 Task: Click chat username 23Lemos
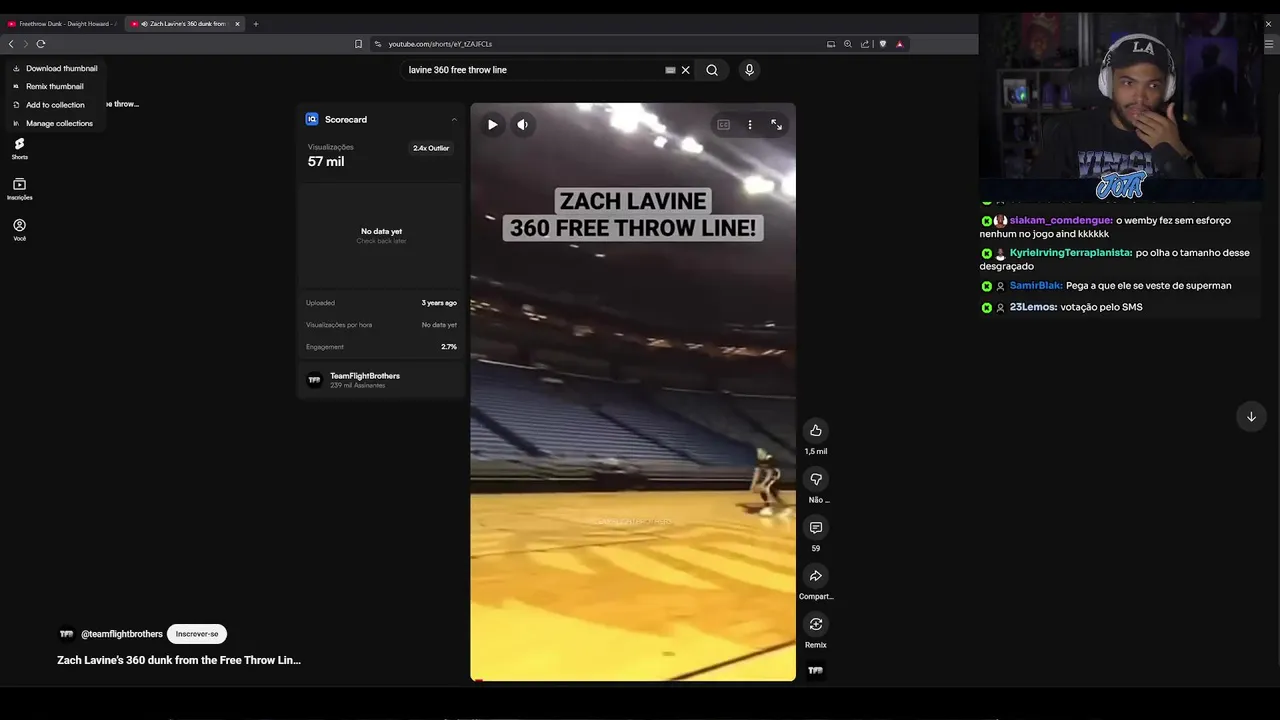point(1034,307)
